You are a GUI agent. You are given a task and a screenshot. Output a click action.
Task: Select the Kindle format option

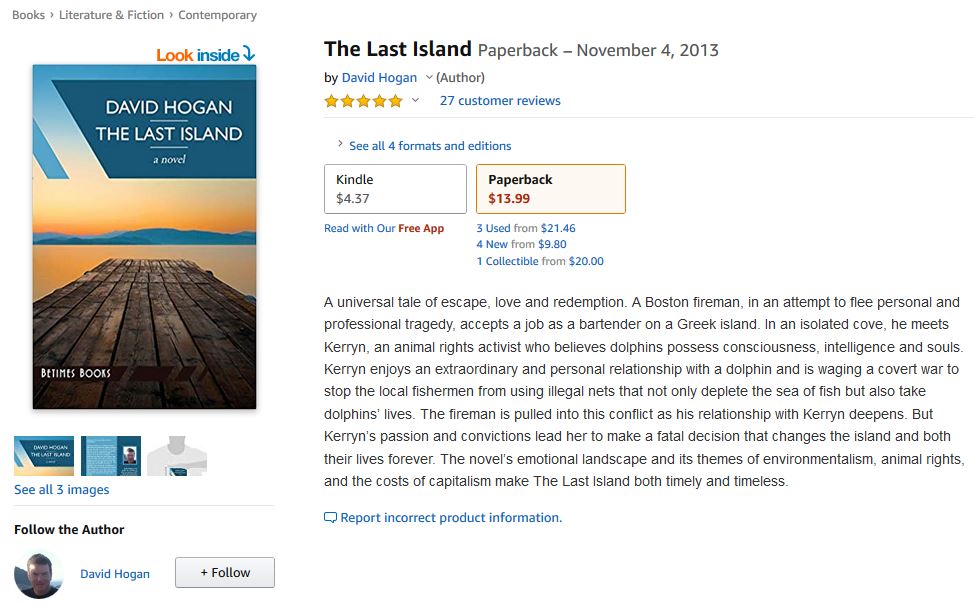click(395, 189)
